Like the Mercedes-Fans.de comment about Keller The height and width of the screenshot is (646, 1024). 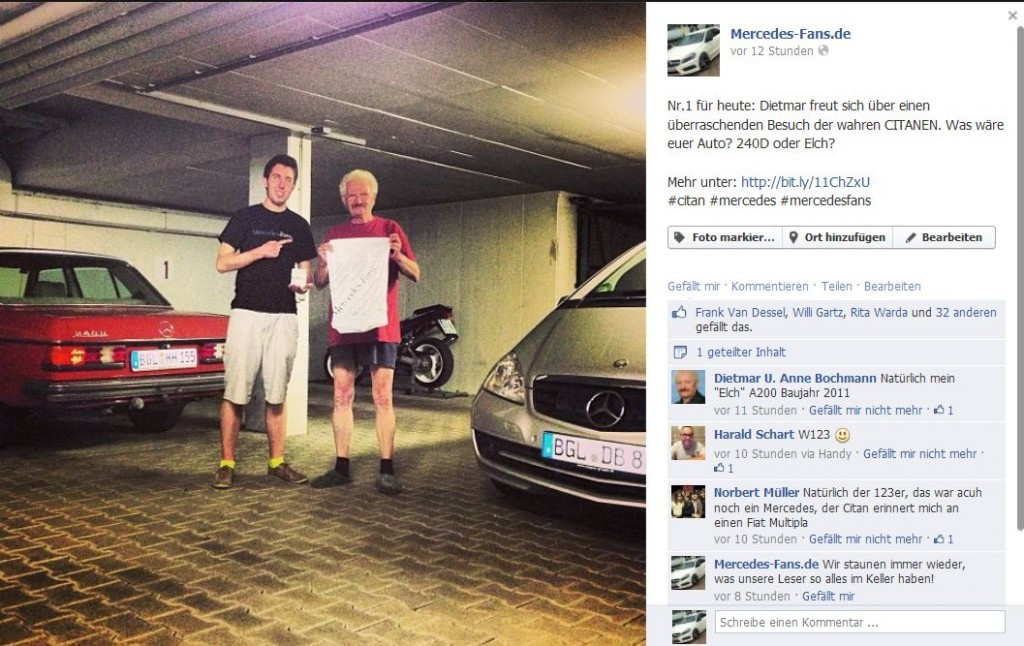tap(827, 596)
